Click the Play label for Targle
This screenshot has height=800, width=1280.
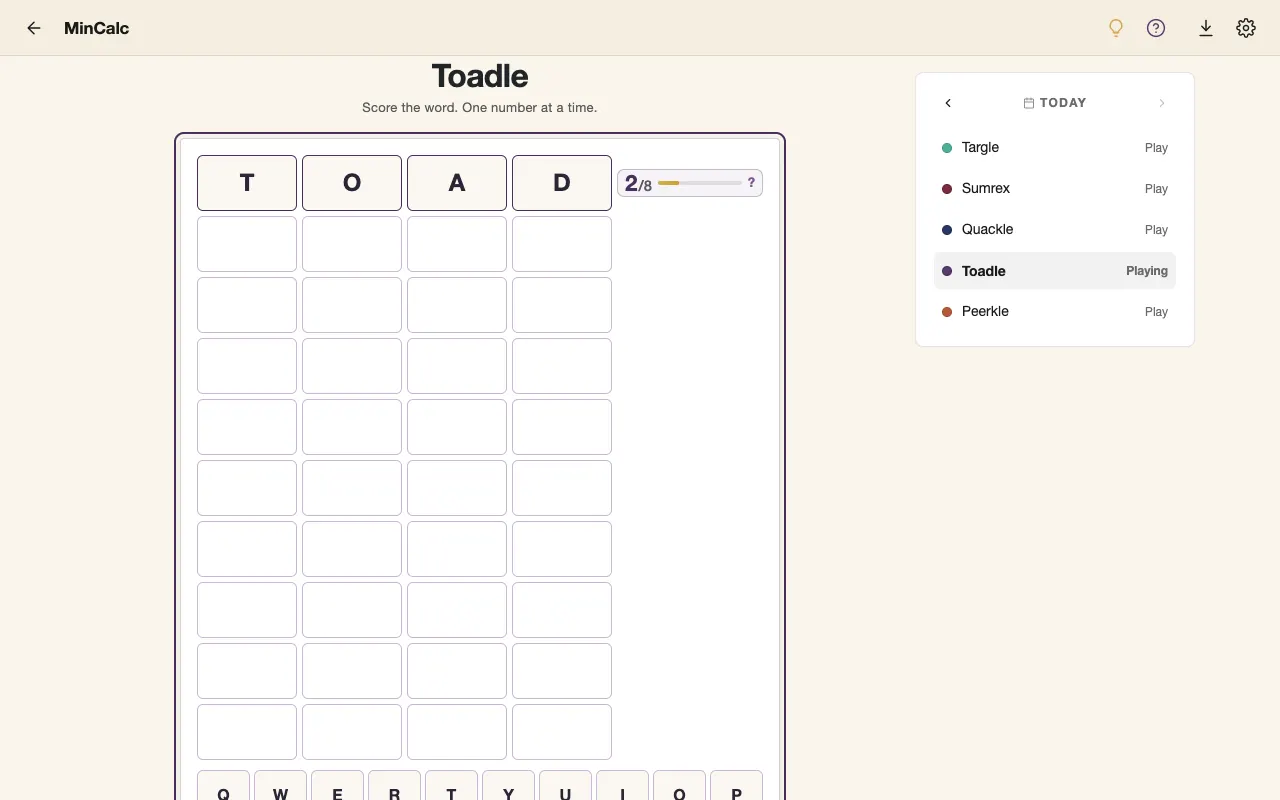coord(1156,148)
